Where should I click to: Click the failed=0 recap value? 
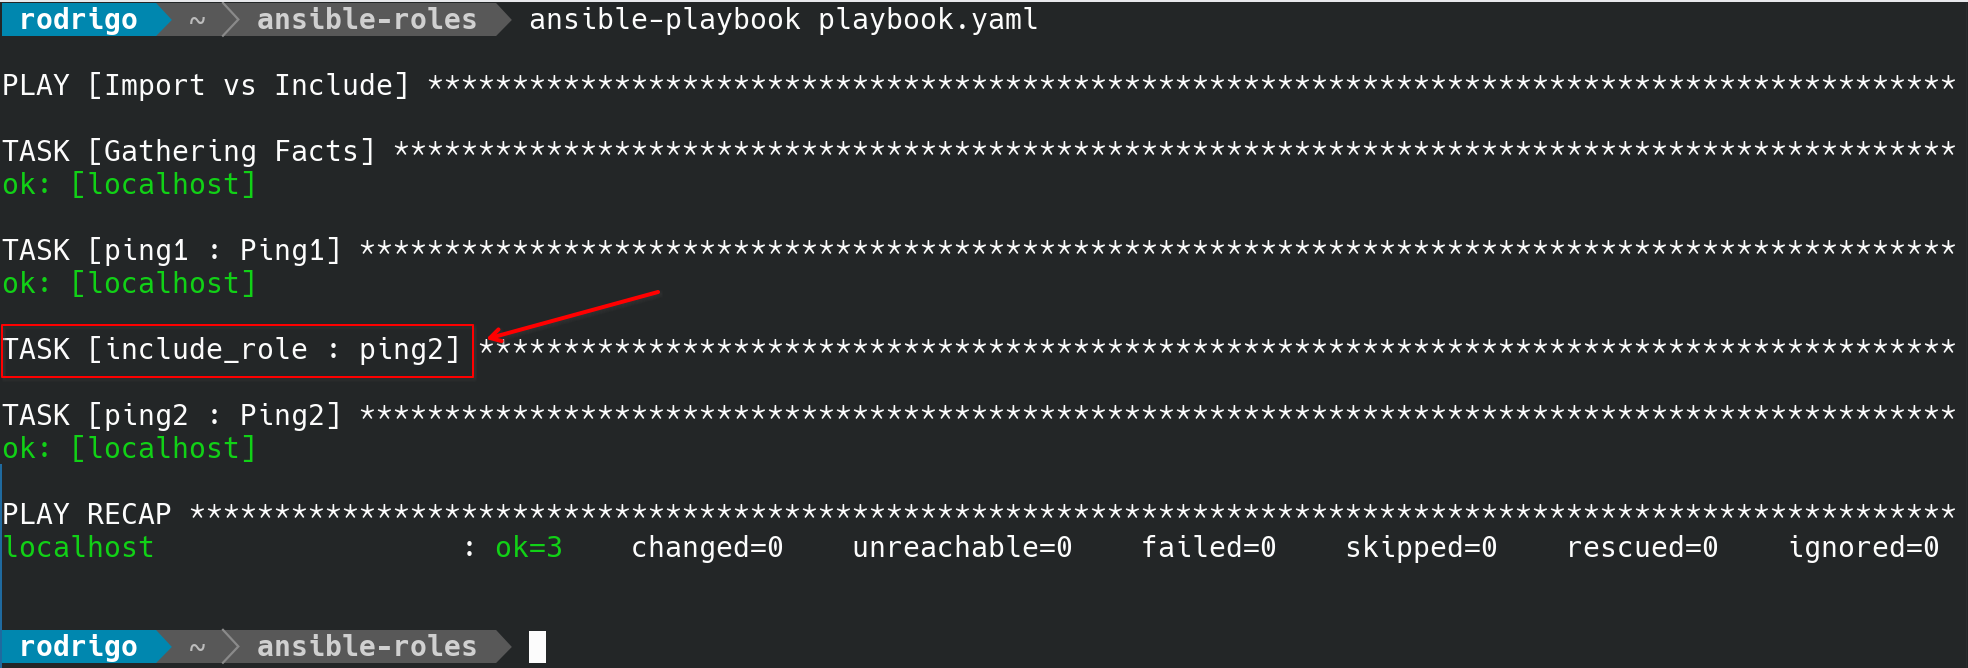pos(1208,548)
